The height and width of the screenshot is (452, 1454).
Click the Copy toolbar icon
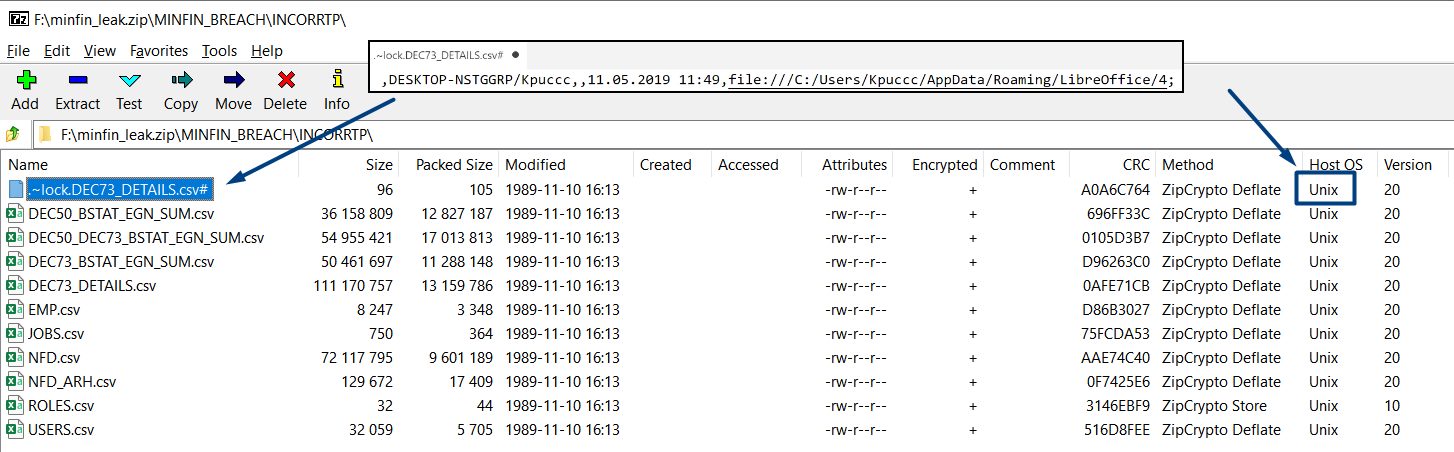(x=181, y=82)
